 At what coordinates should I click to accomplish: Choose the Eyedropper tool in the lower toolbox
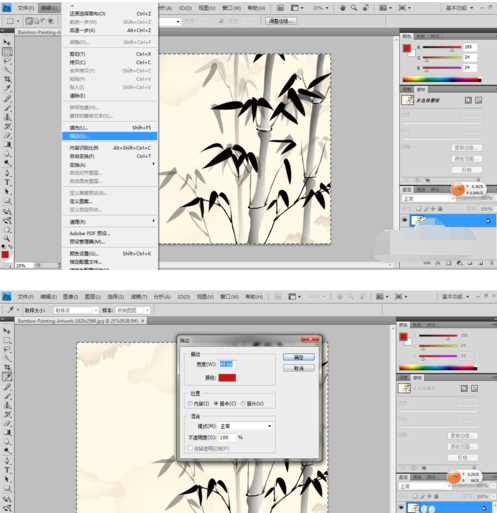[7, 377]
